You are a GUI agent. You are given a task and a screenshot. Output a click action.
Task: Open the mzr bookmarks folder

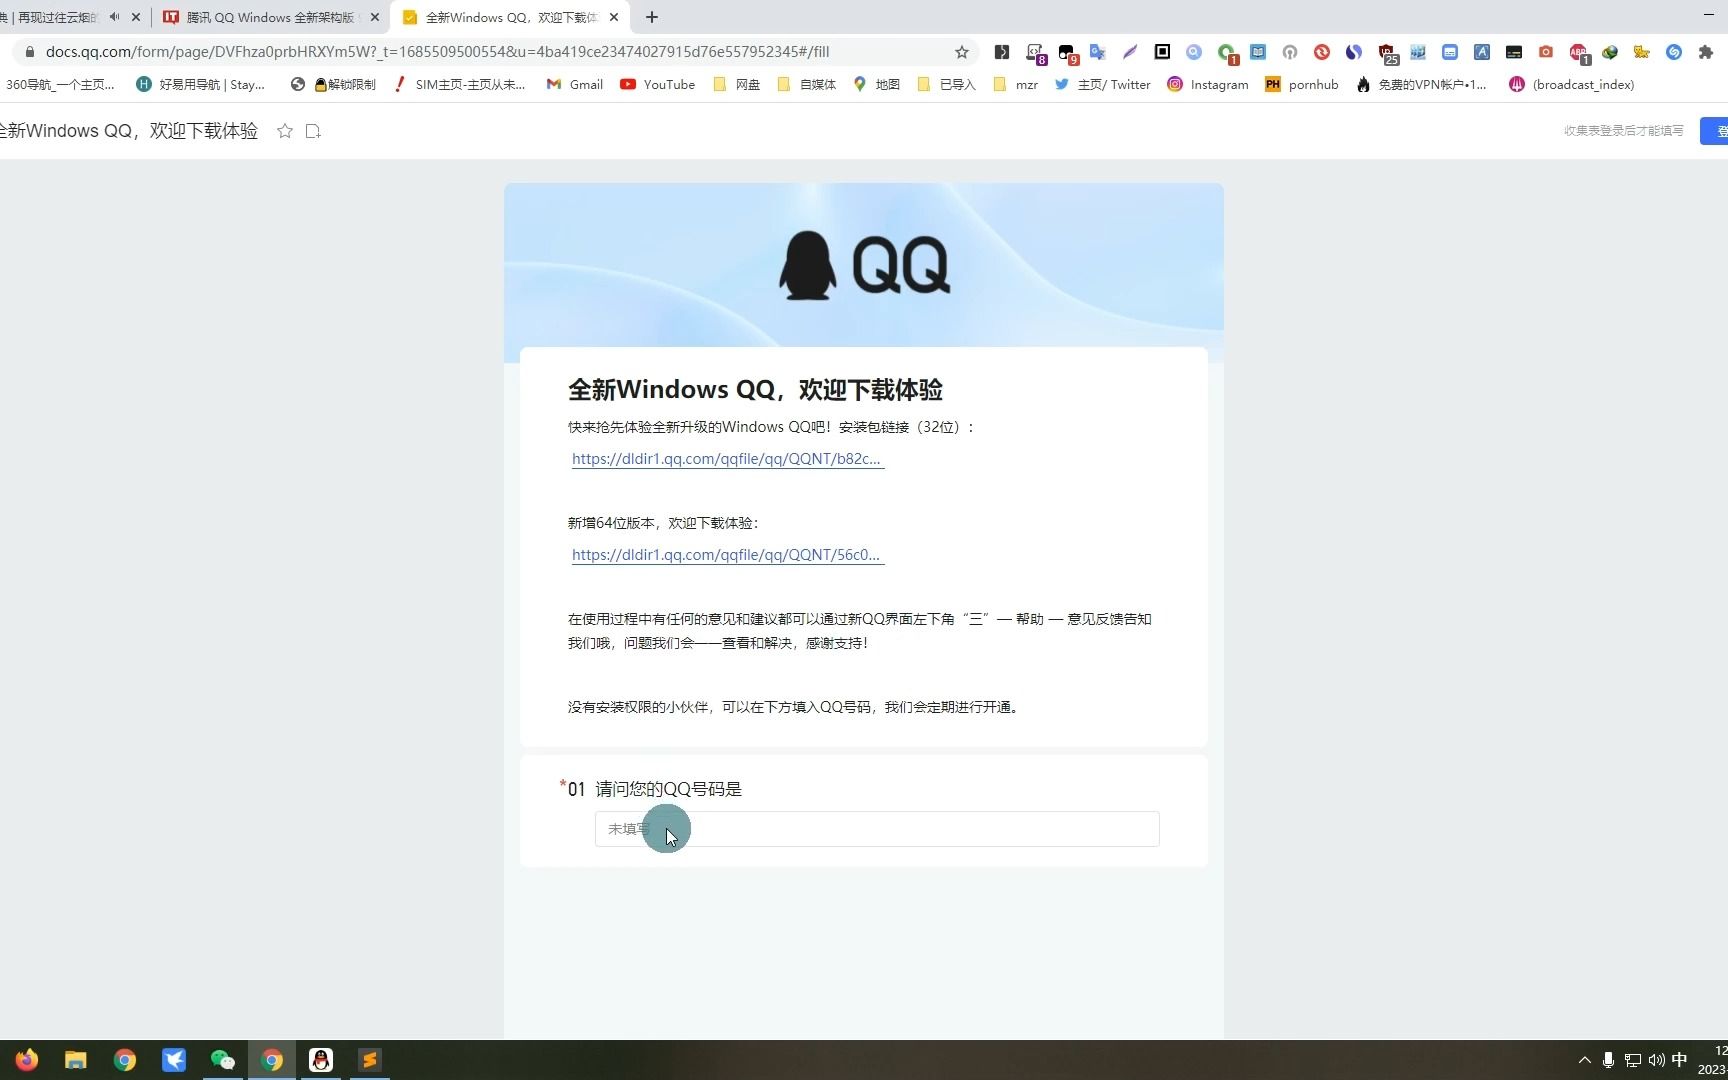click(1014, 85)
